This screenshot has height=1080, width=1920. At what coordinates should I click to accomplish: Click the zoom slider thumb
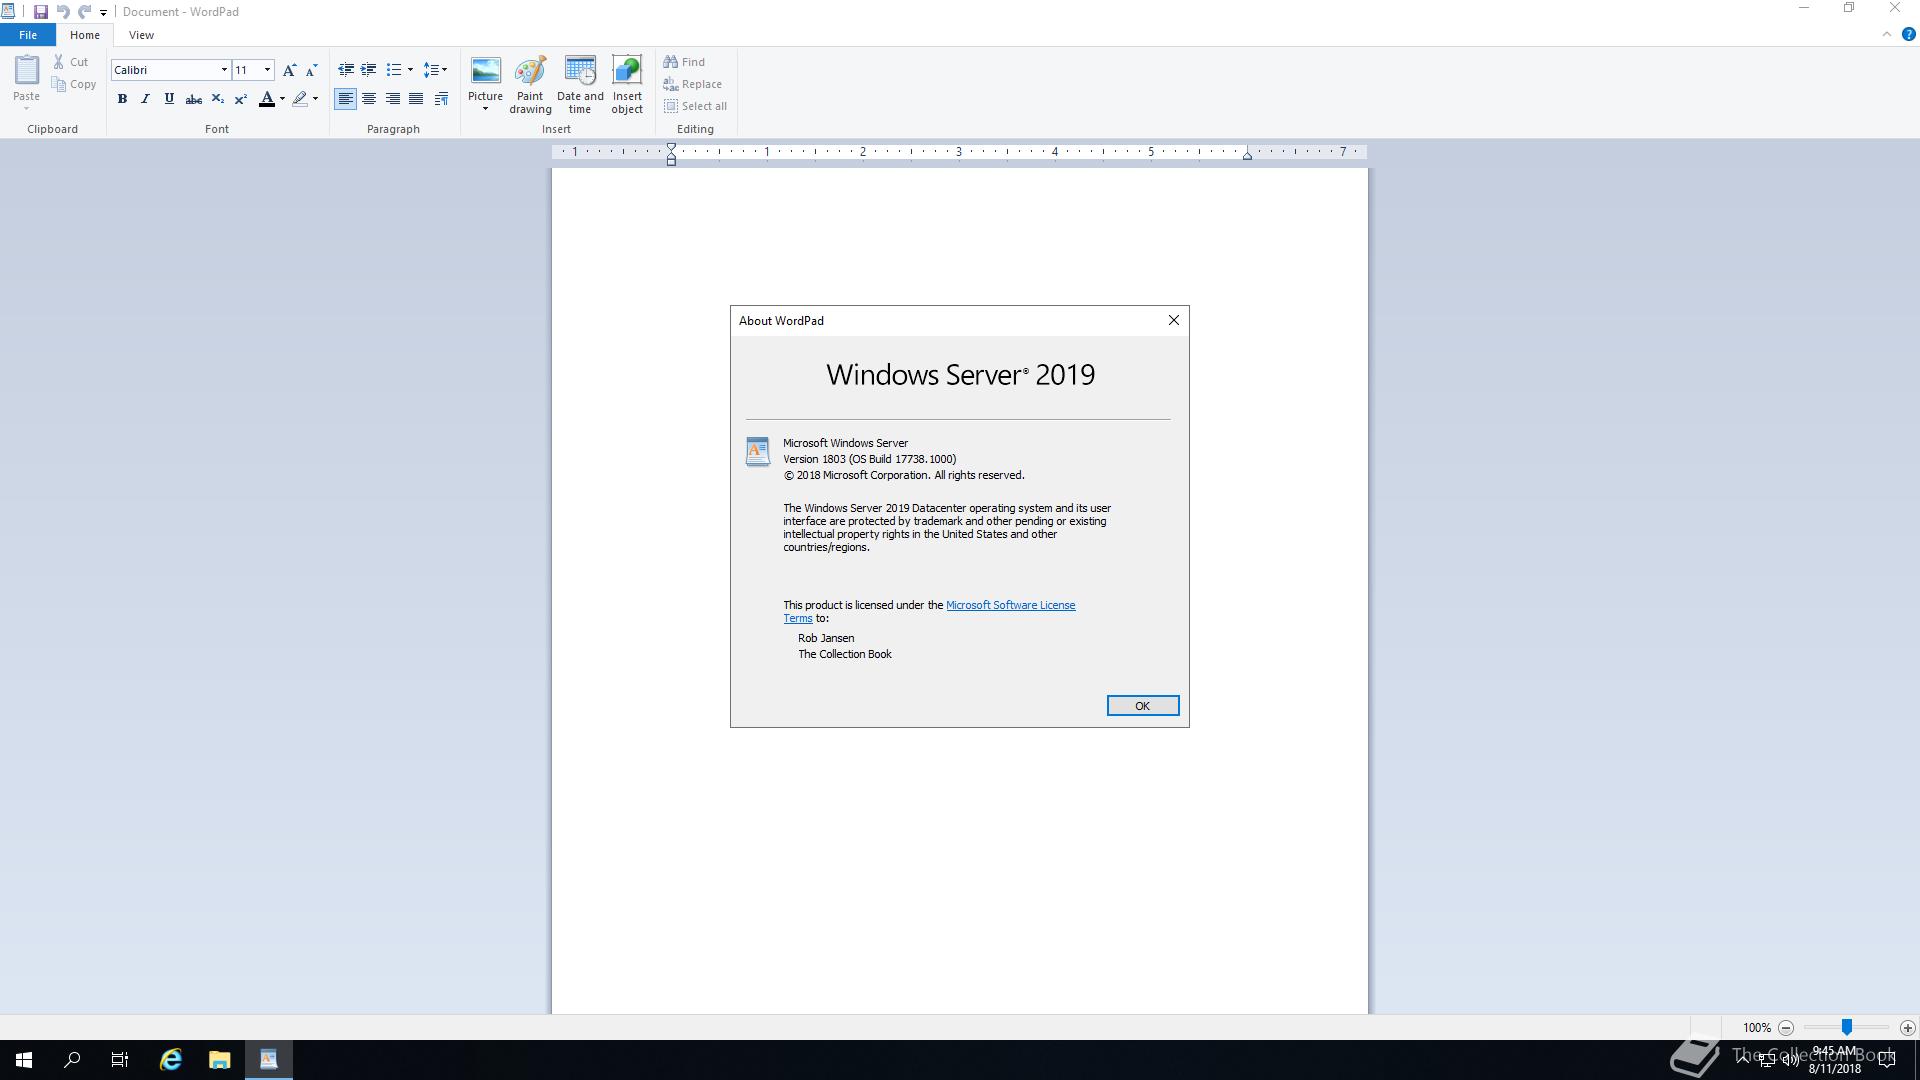pos(1847,1027)
